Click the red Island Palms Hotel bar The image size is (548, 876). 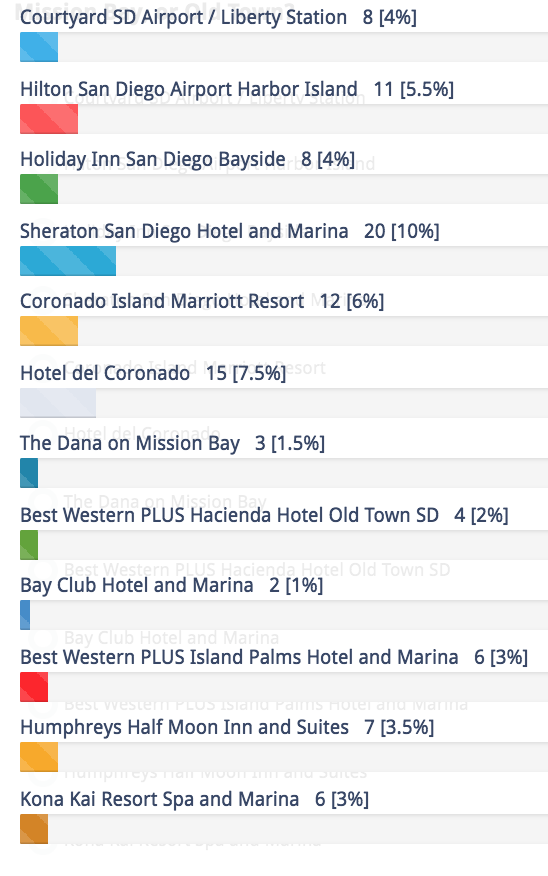pos(34,687)
